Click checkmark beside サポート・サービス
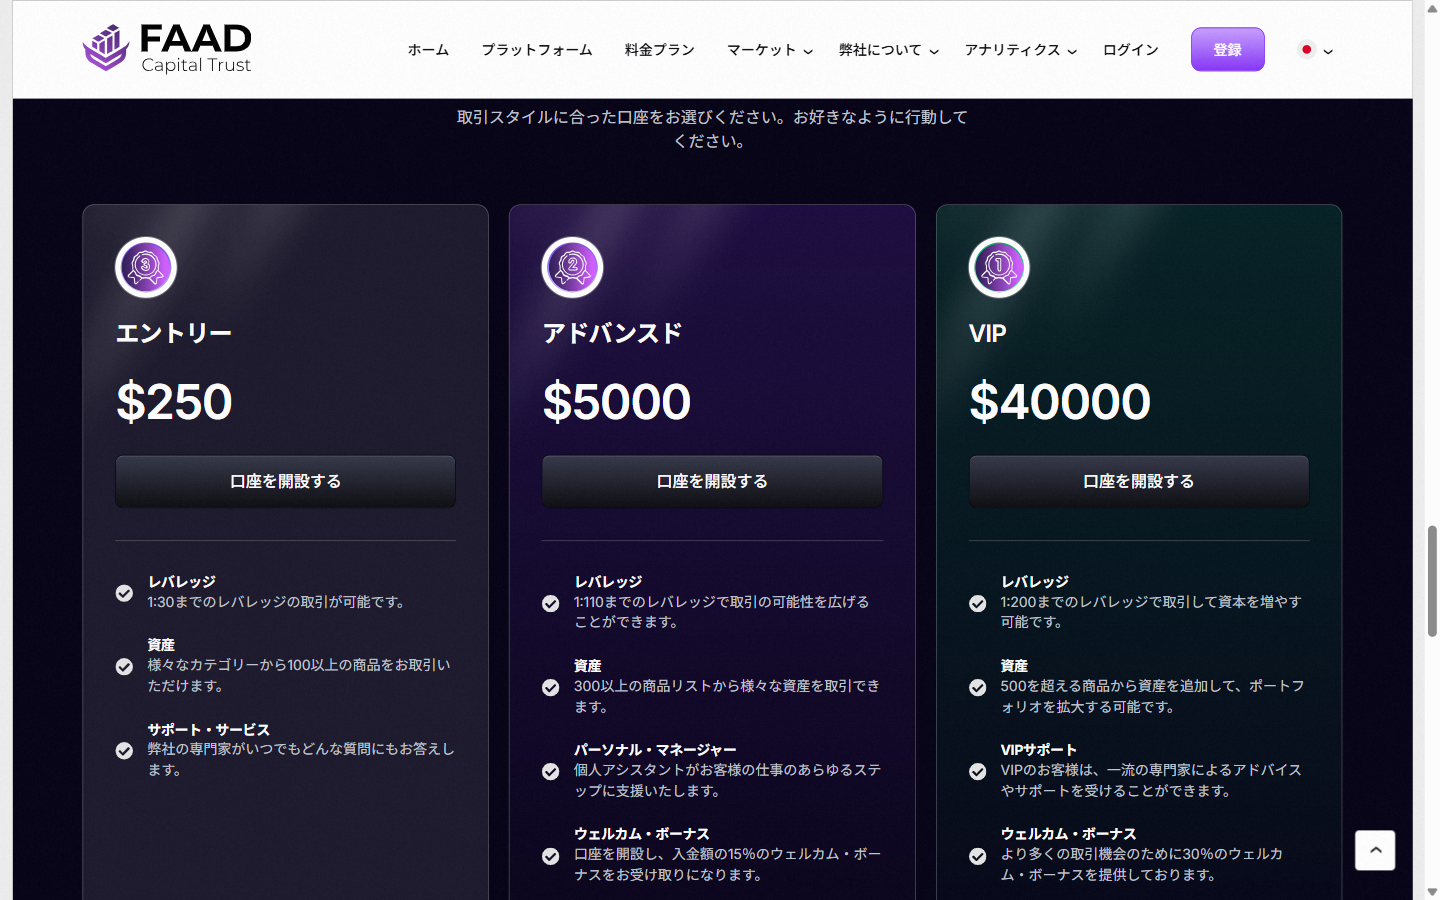The image size is (1440, 900). (x=124, y=750)
